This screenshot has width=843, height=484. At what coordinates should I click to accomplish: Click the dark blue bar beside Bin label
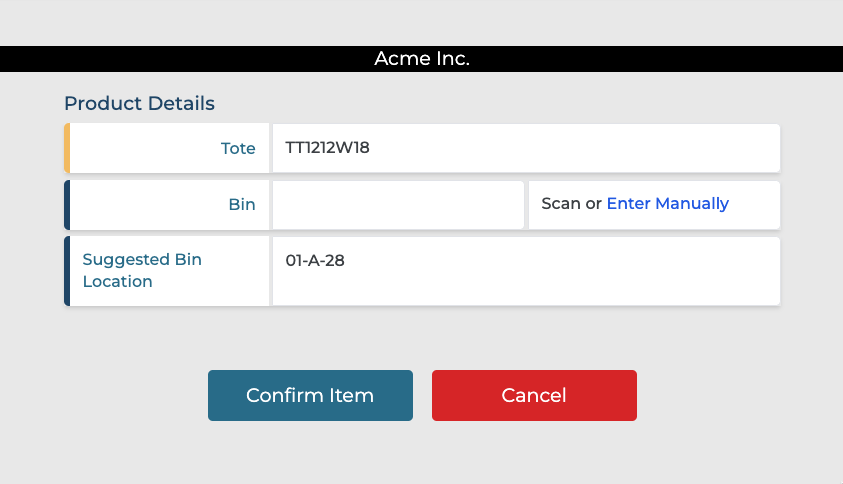67,205
